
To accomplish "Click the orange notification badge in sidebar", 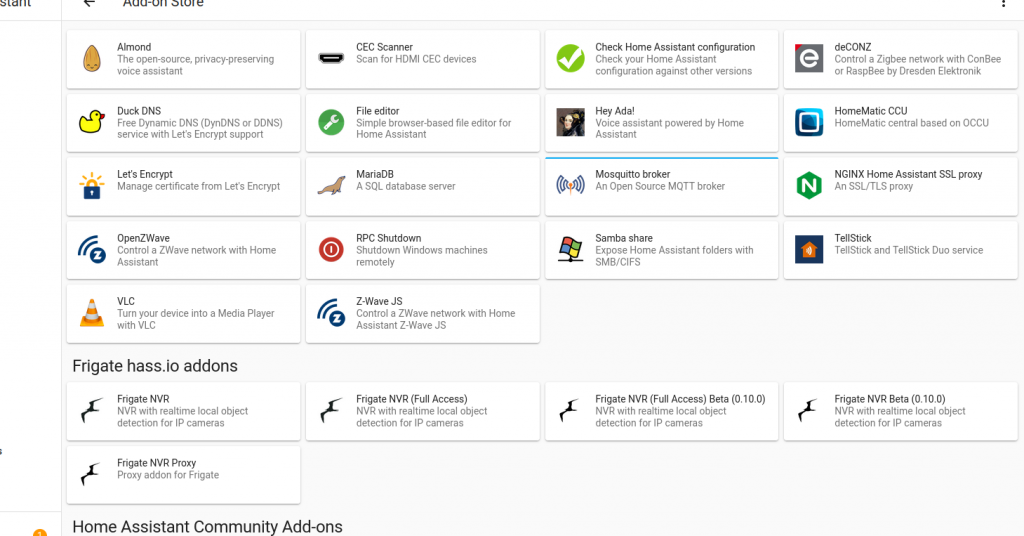I will (40, 533).
